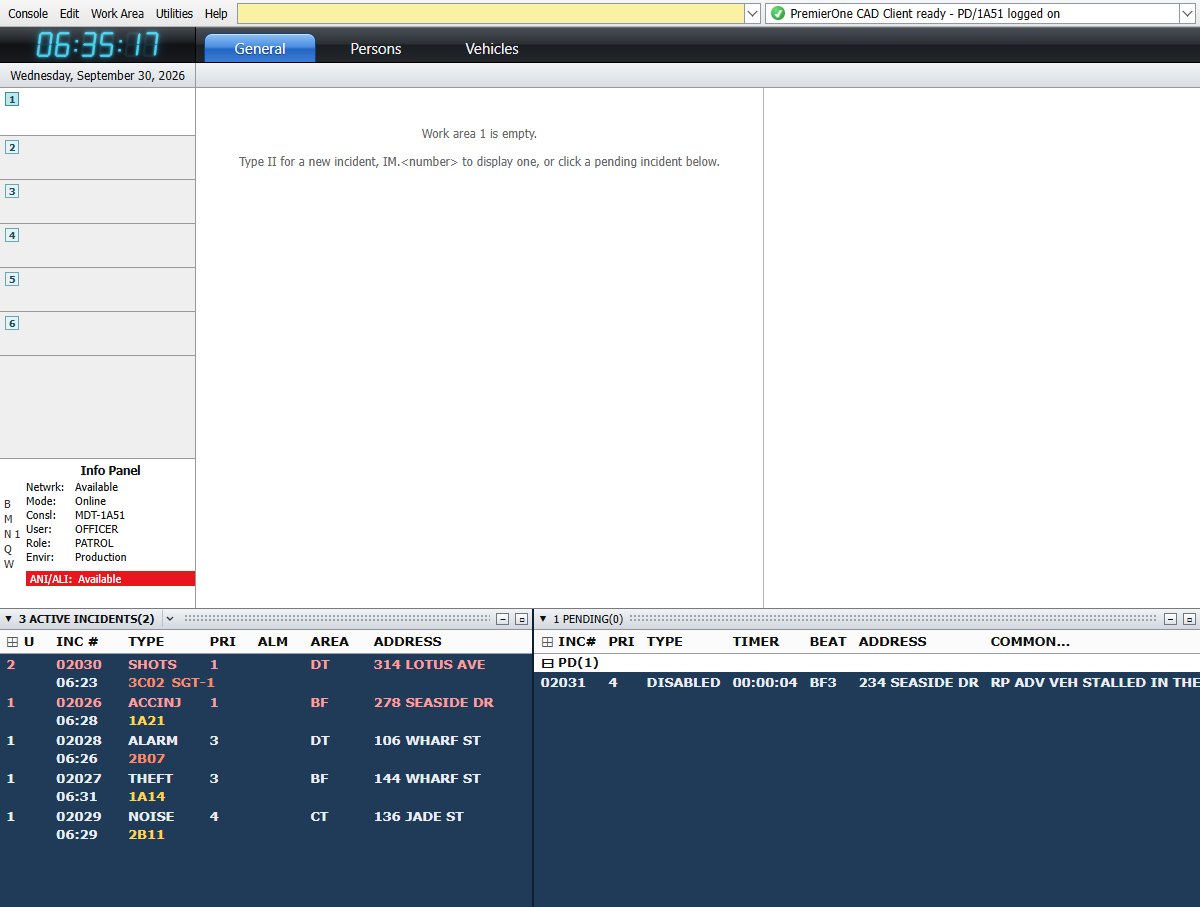Select incident 02026 ACCINJ row
This screenshot has height=907, width=1200.
click(266, 711)
